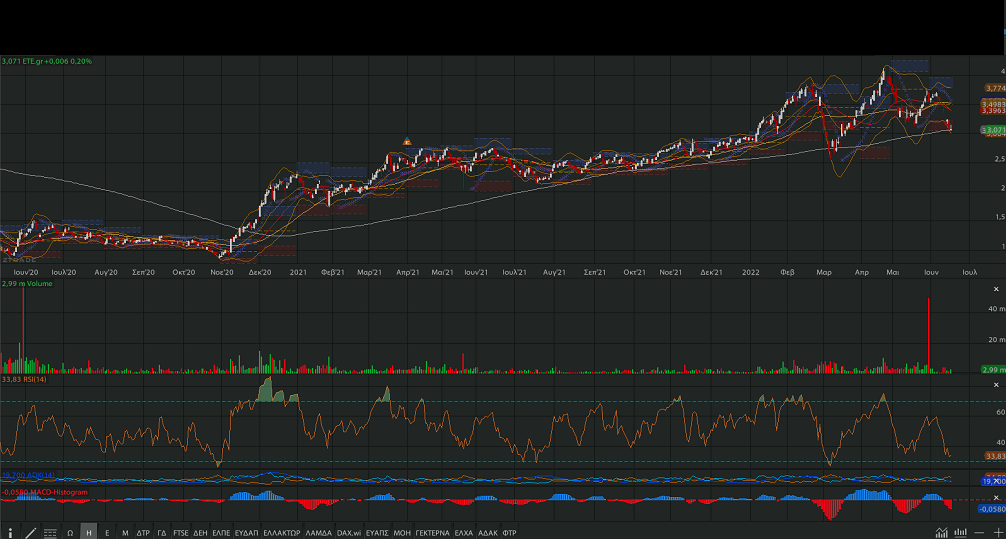Viewport: 1006px width, 540px height.
Task: Open the table list view icon
Action: [50, 533]
